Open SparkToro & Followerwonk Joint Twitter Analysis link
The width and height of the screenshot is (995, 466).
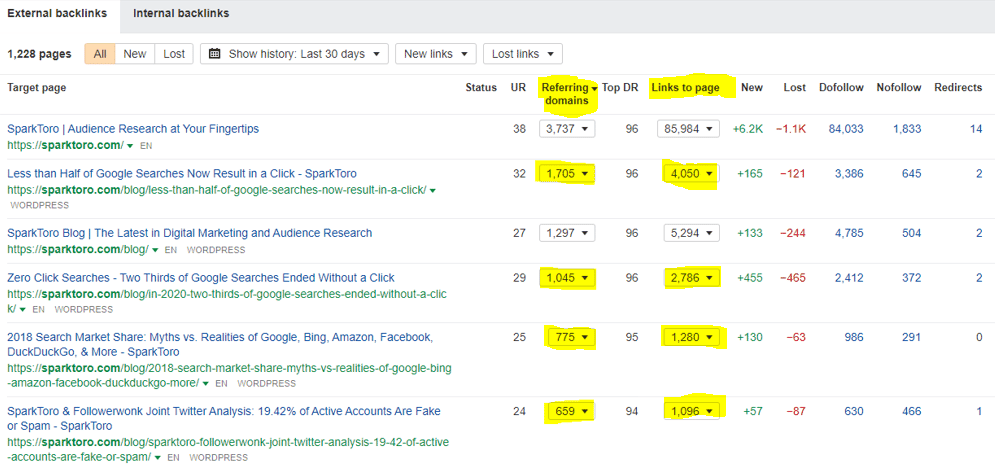[x=224, y=418]
